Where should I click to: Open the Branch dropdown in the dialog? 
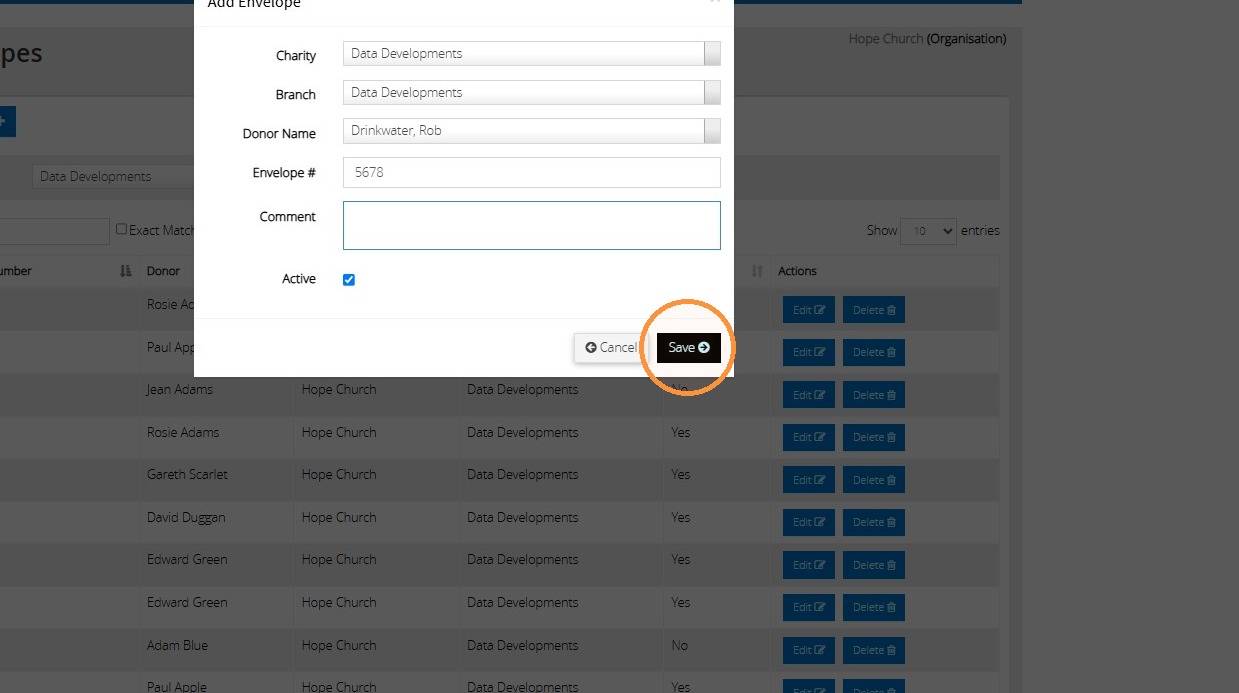click(x=531, y=93)
